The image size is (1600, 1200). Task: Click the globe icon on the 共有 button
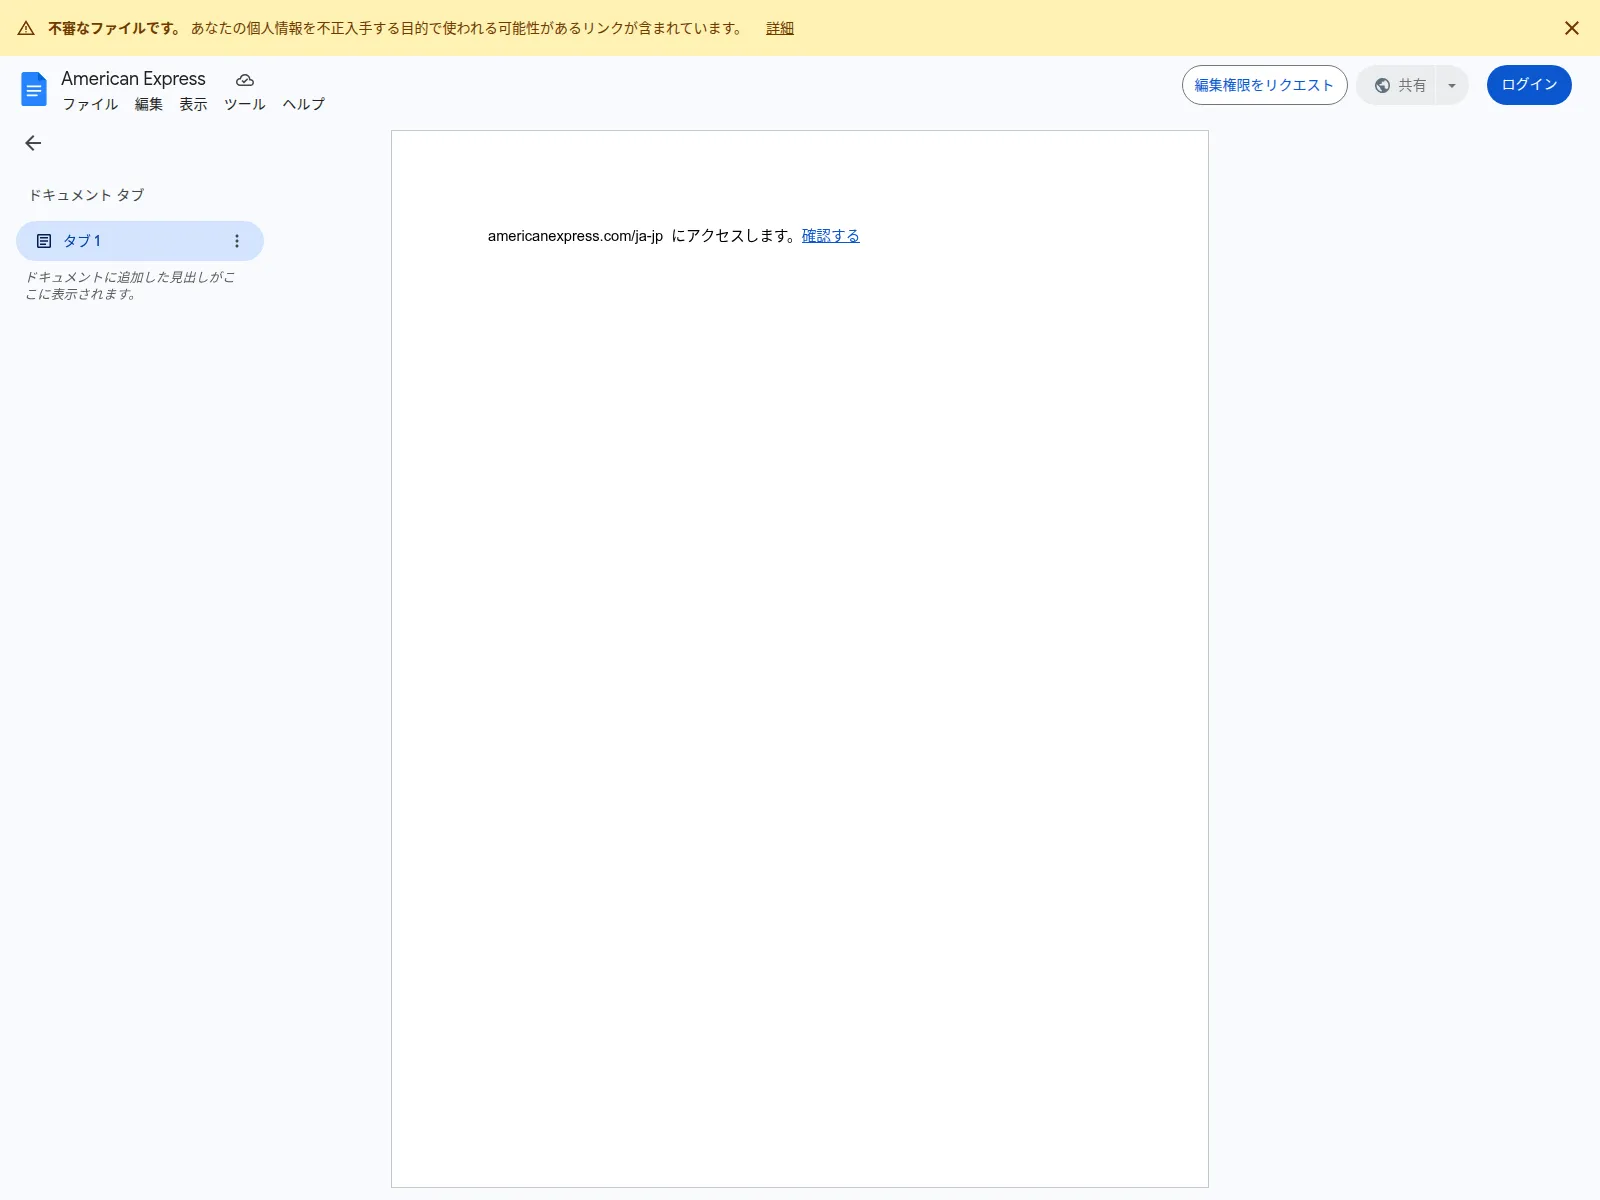1383,85
